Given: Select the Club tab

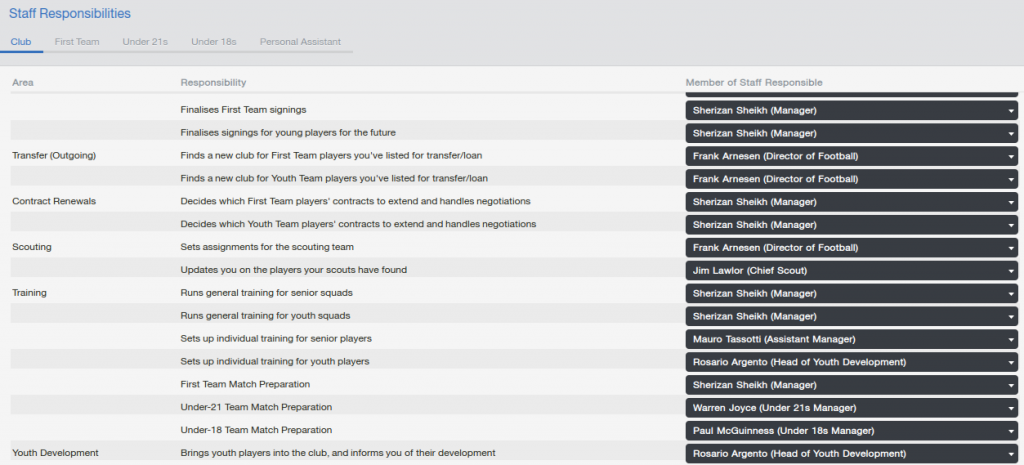Looking at the screenshot, I should 21,42.
